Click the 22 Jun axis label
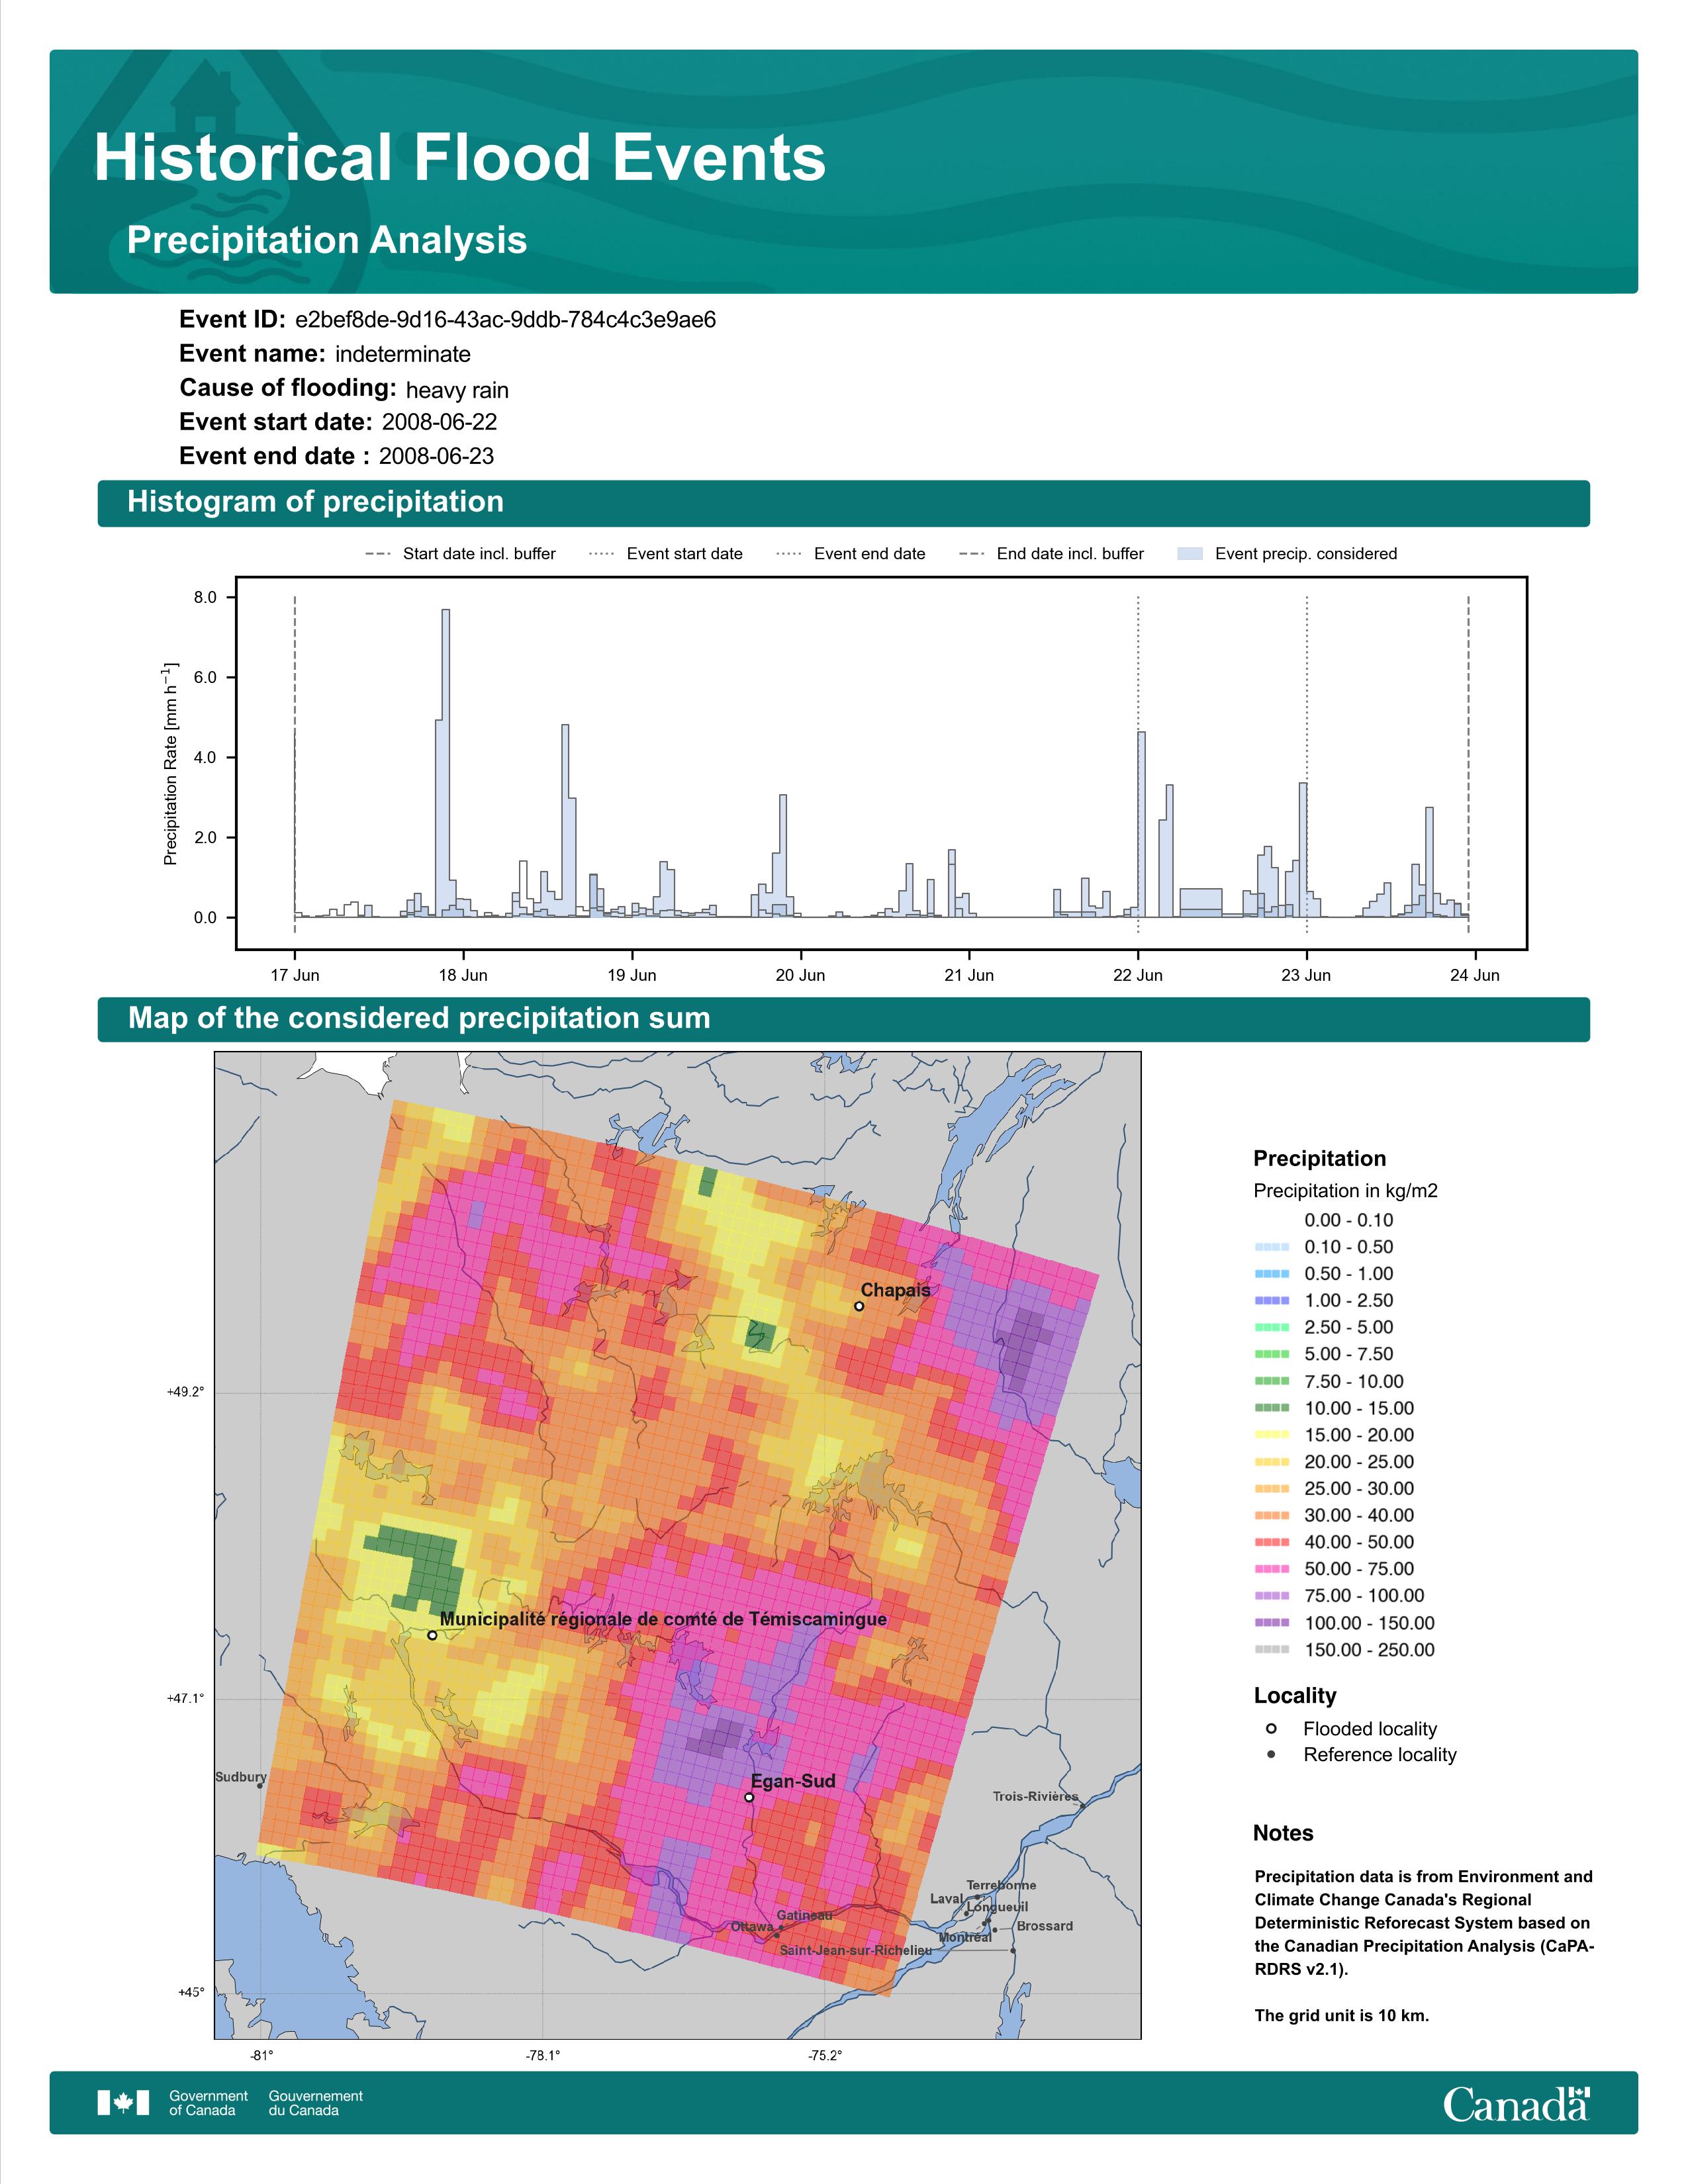Screen dimensions: 1688x2184 click(1138, 975)
